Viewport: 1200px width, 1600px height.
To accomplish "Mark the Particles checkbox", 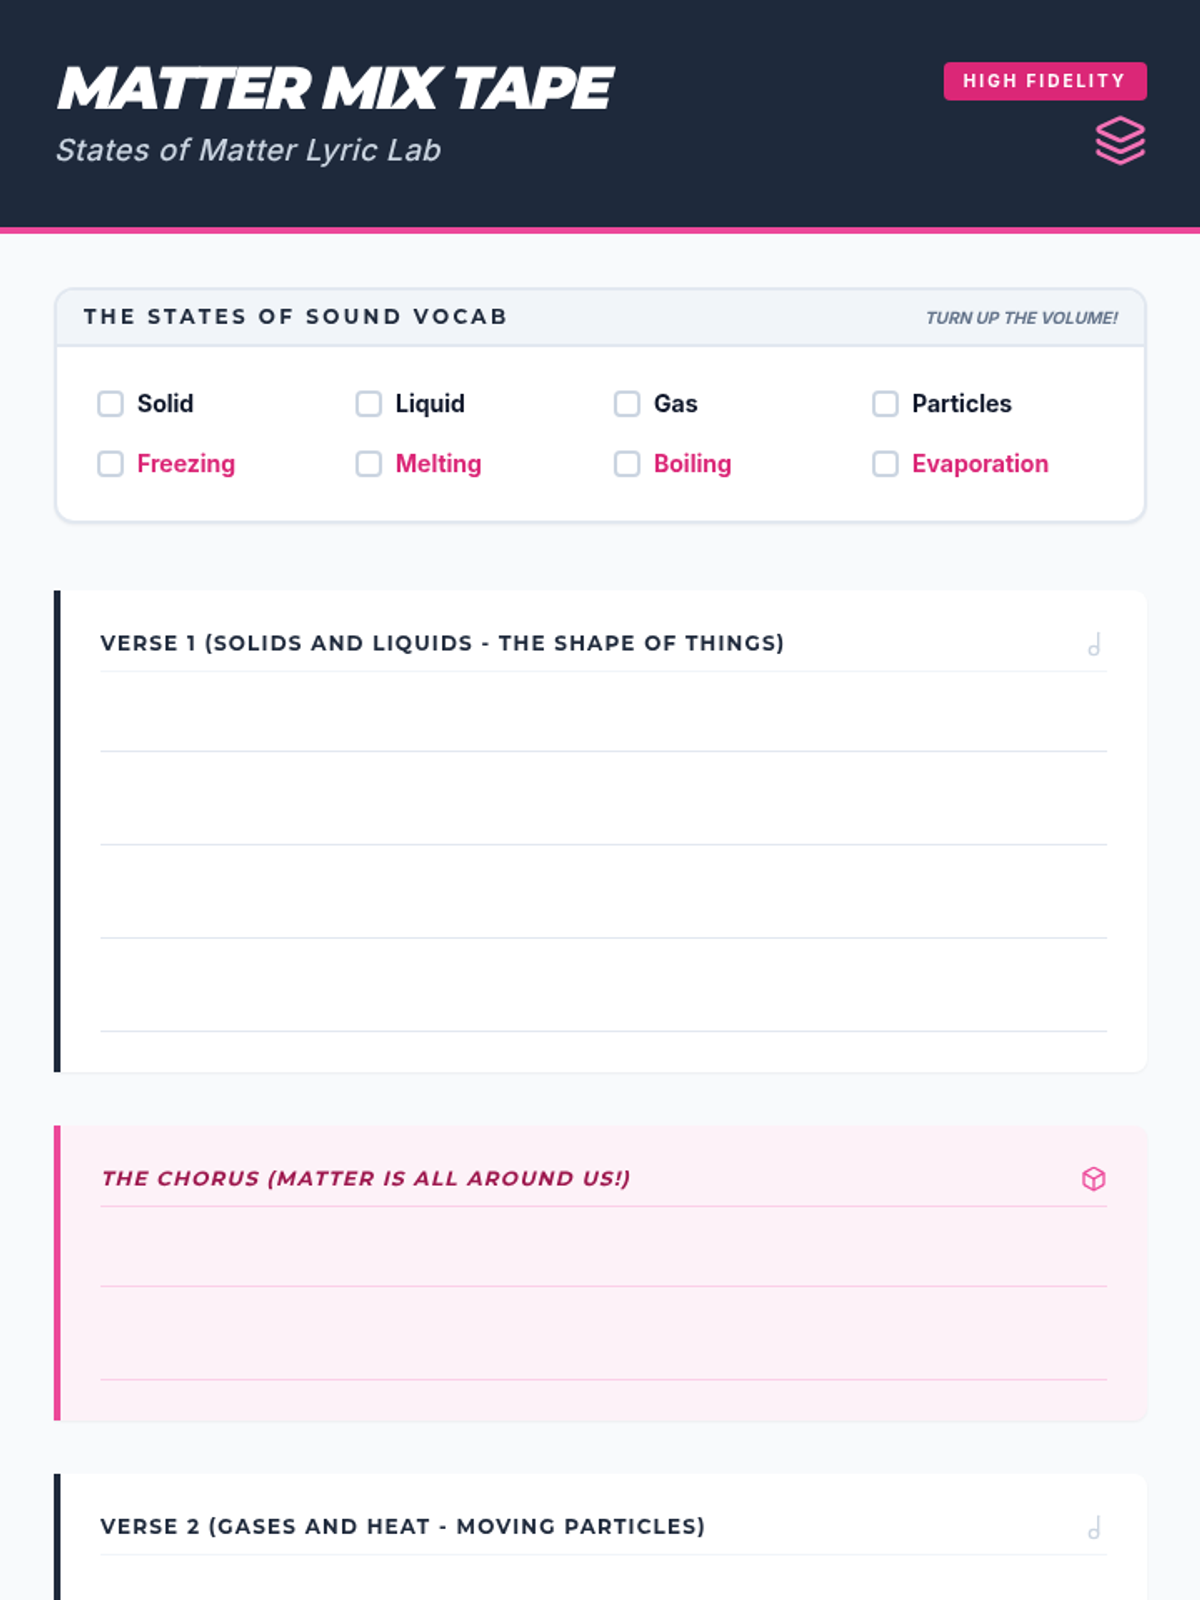I will click(x=885, y=404).
